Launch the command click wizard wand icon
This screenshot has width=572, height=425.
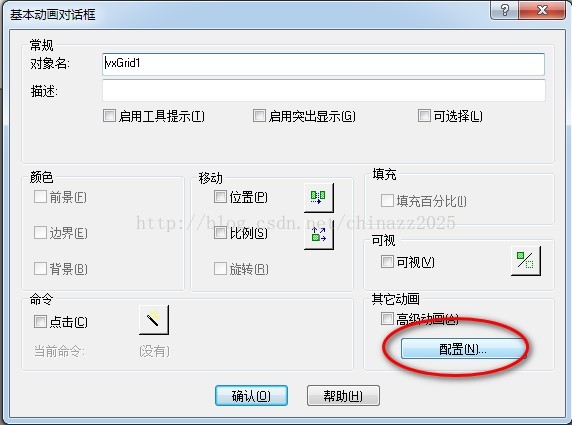(x=154, y=320)
